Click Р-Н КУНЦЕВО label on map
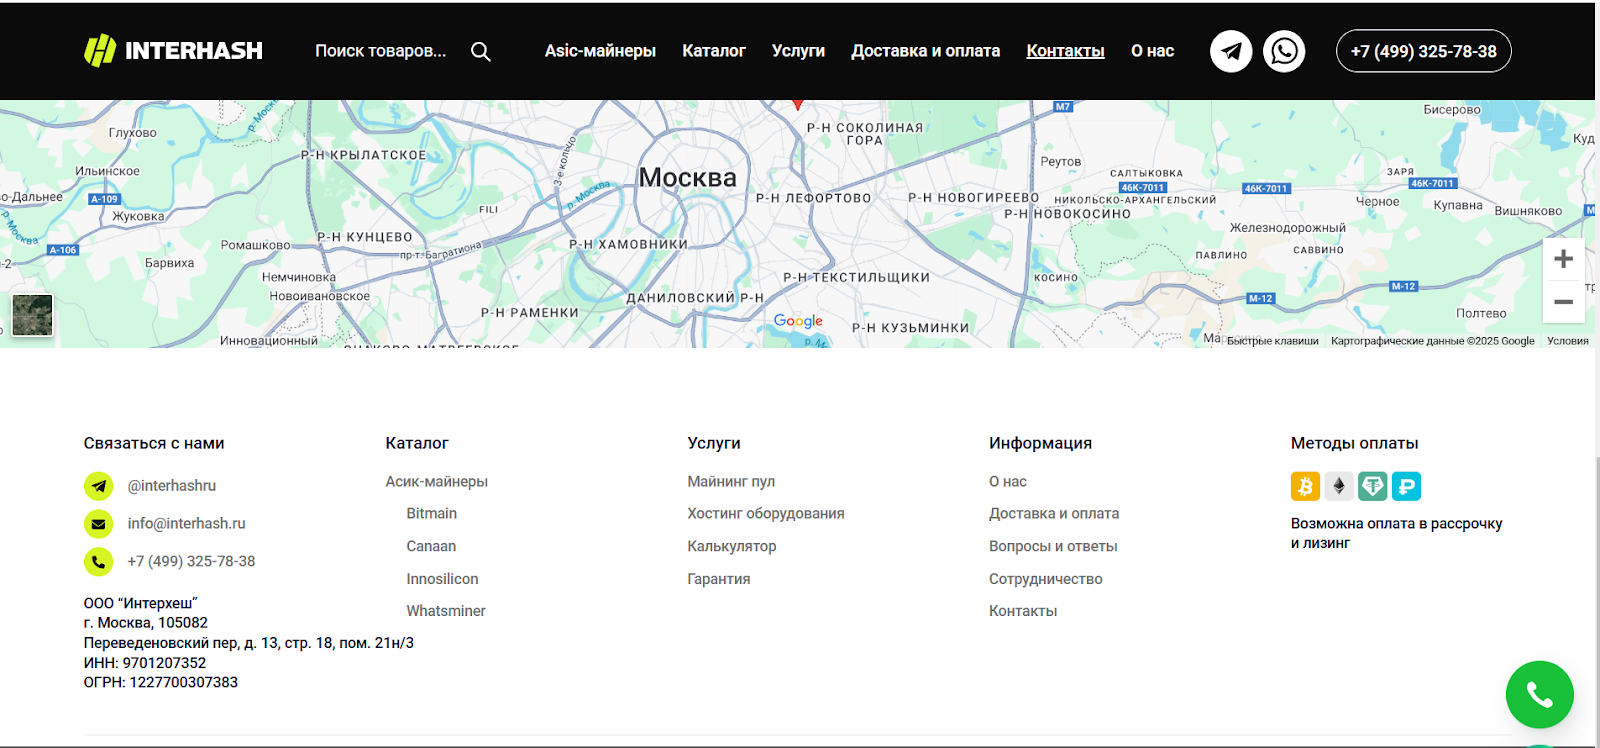This screenshot has height=748, width=1600. click(365, 238)
